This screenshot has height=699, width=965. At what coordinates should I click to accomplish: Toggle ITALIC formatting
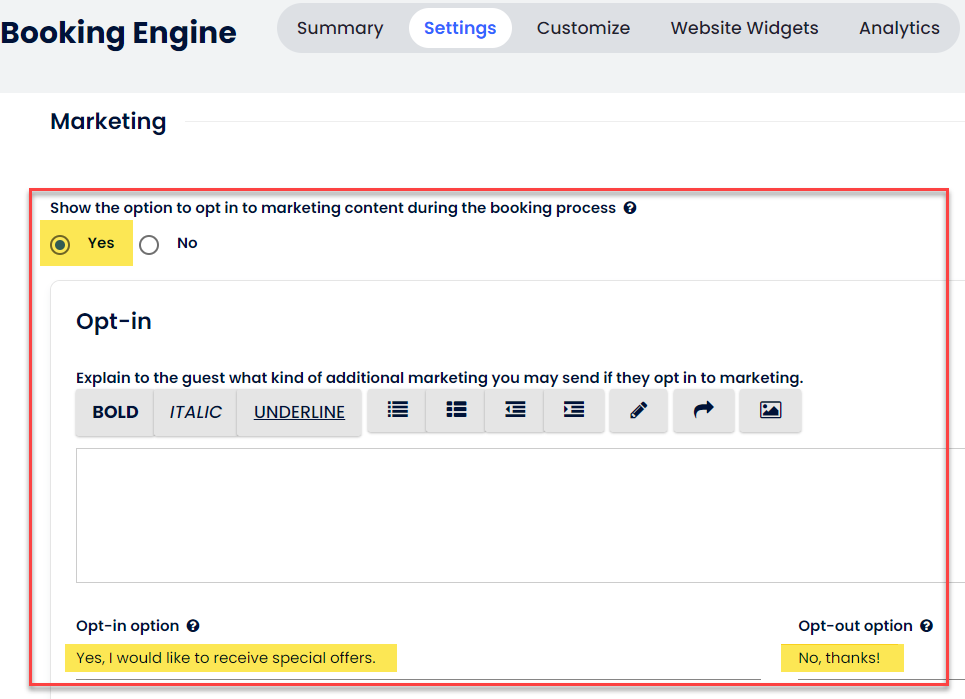[195, 412]
